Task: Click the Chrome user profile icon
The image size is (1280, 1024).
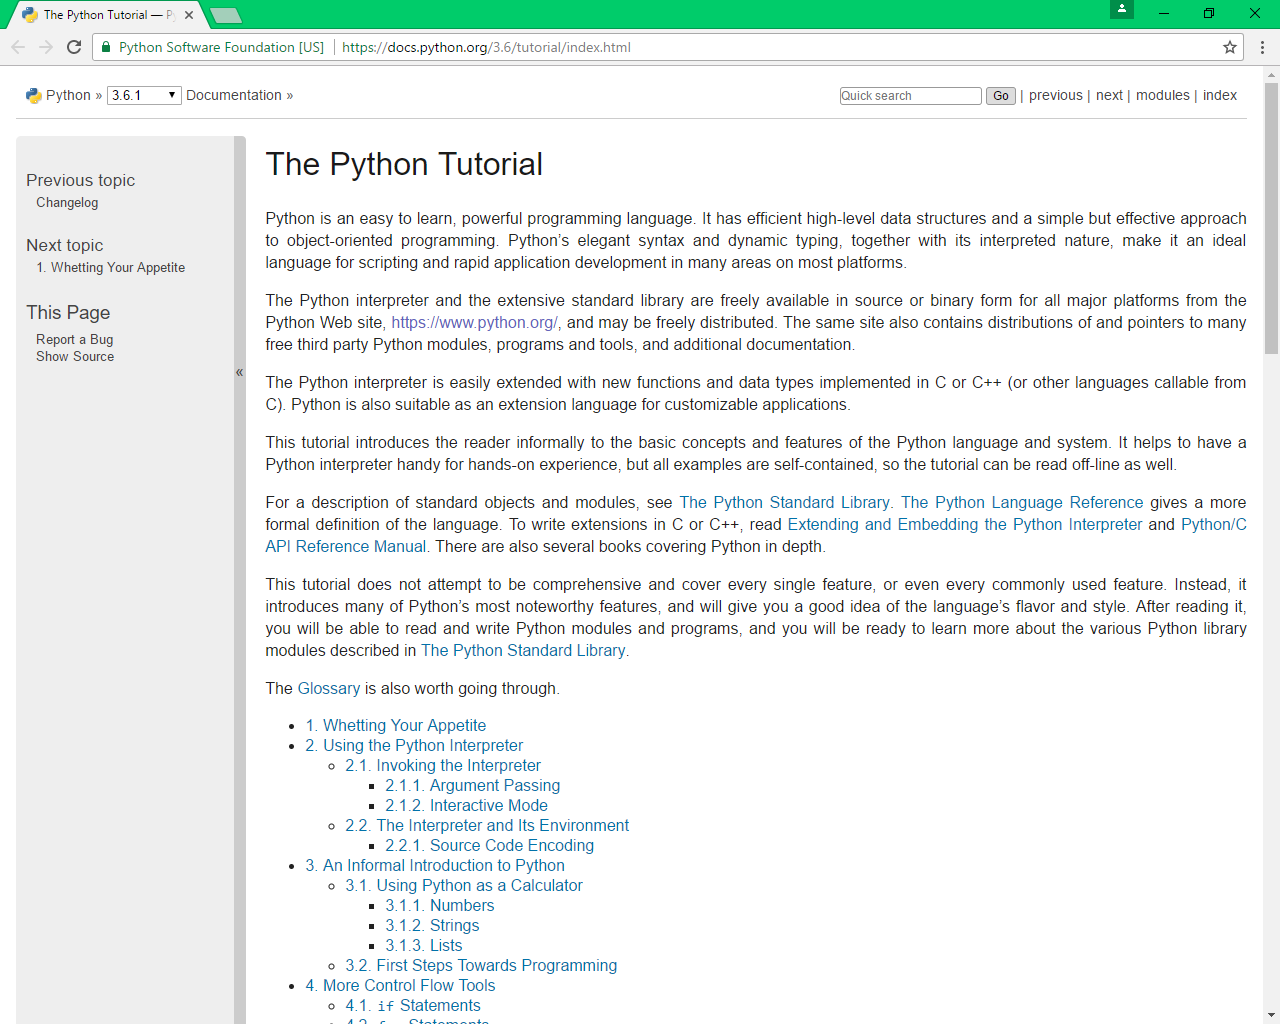Action: coord(1122,9)
